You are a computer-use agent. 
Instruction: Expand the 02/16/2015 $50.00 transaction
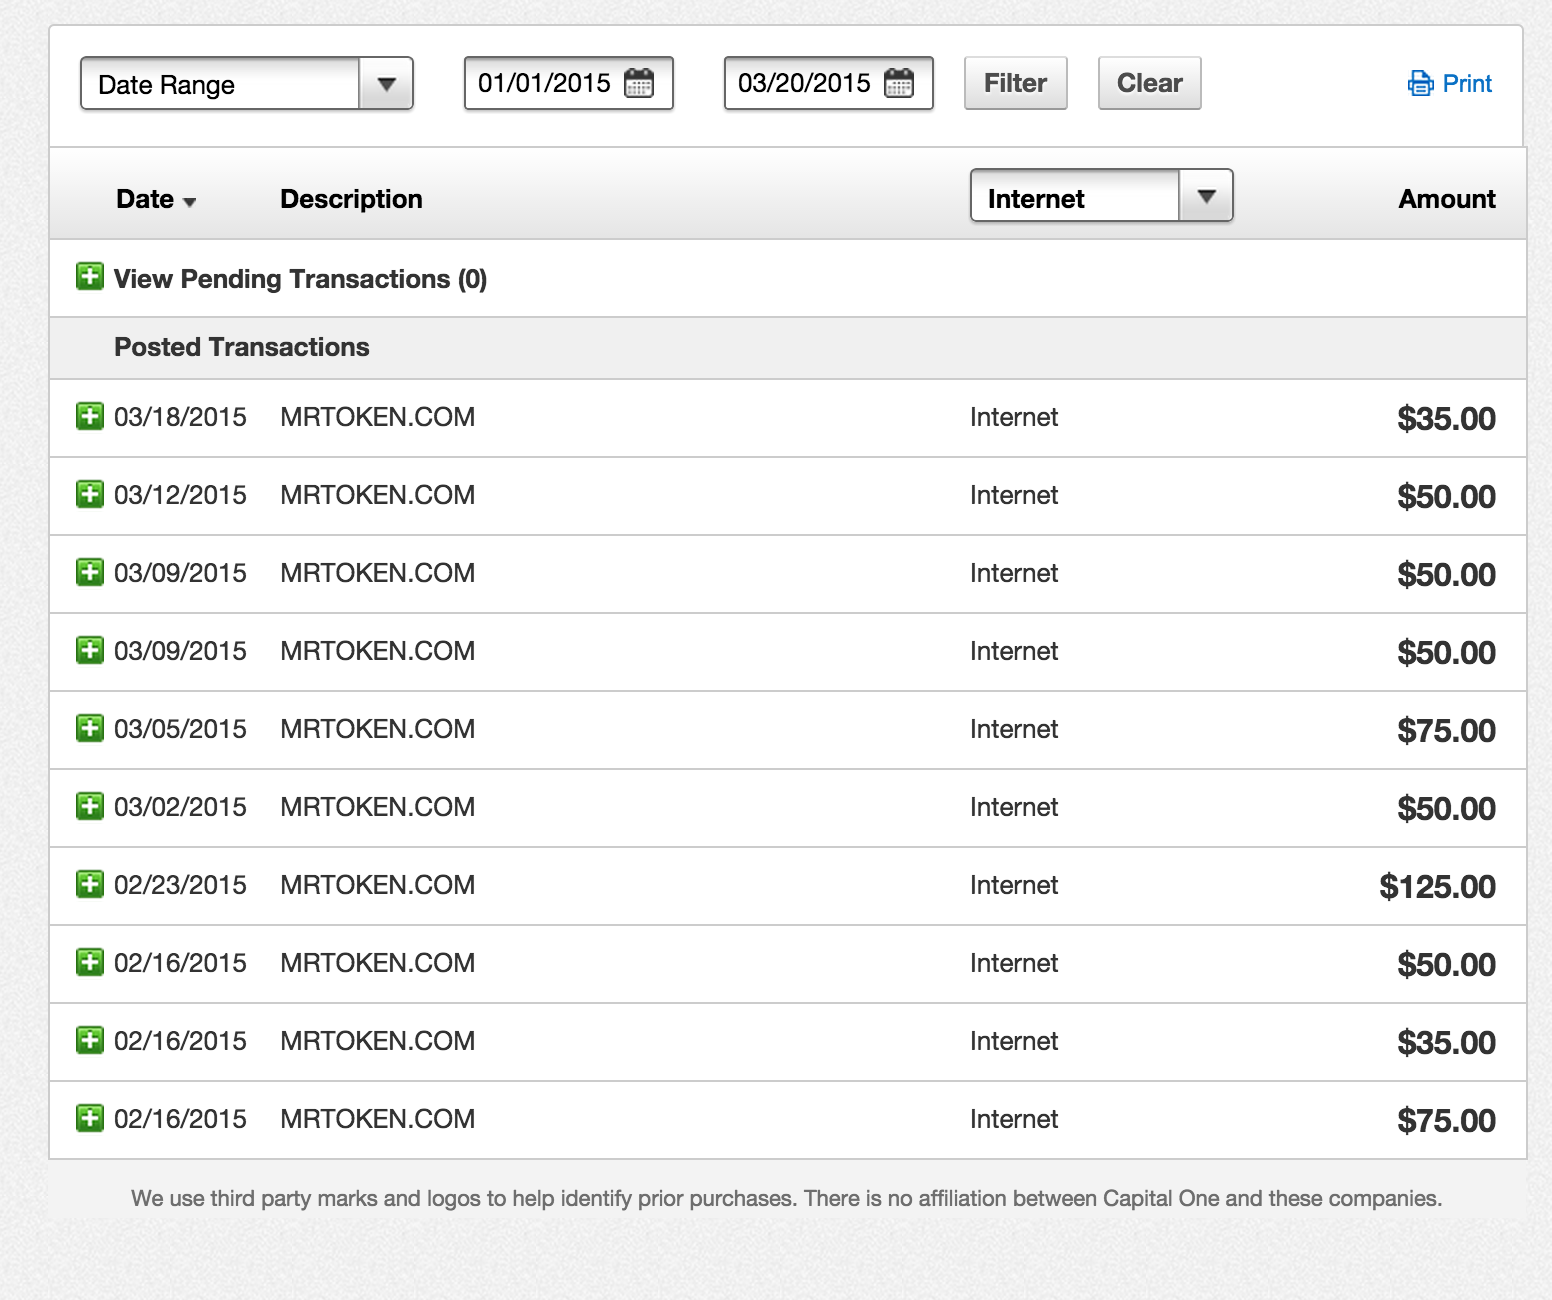click(x=90, y=961)
